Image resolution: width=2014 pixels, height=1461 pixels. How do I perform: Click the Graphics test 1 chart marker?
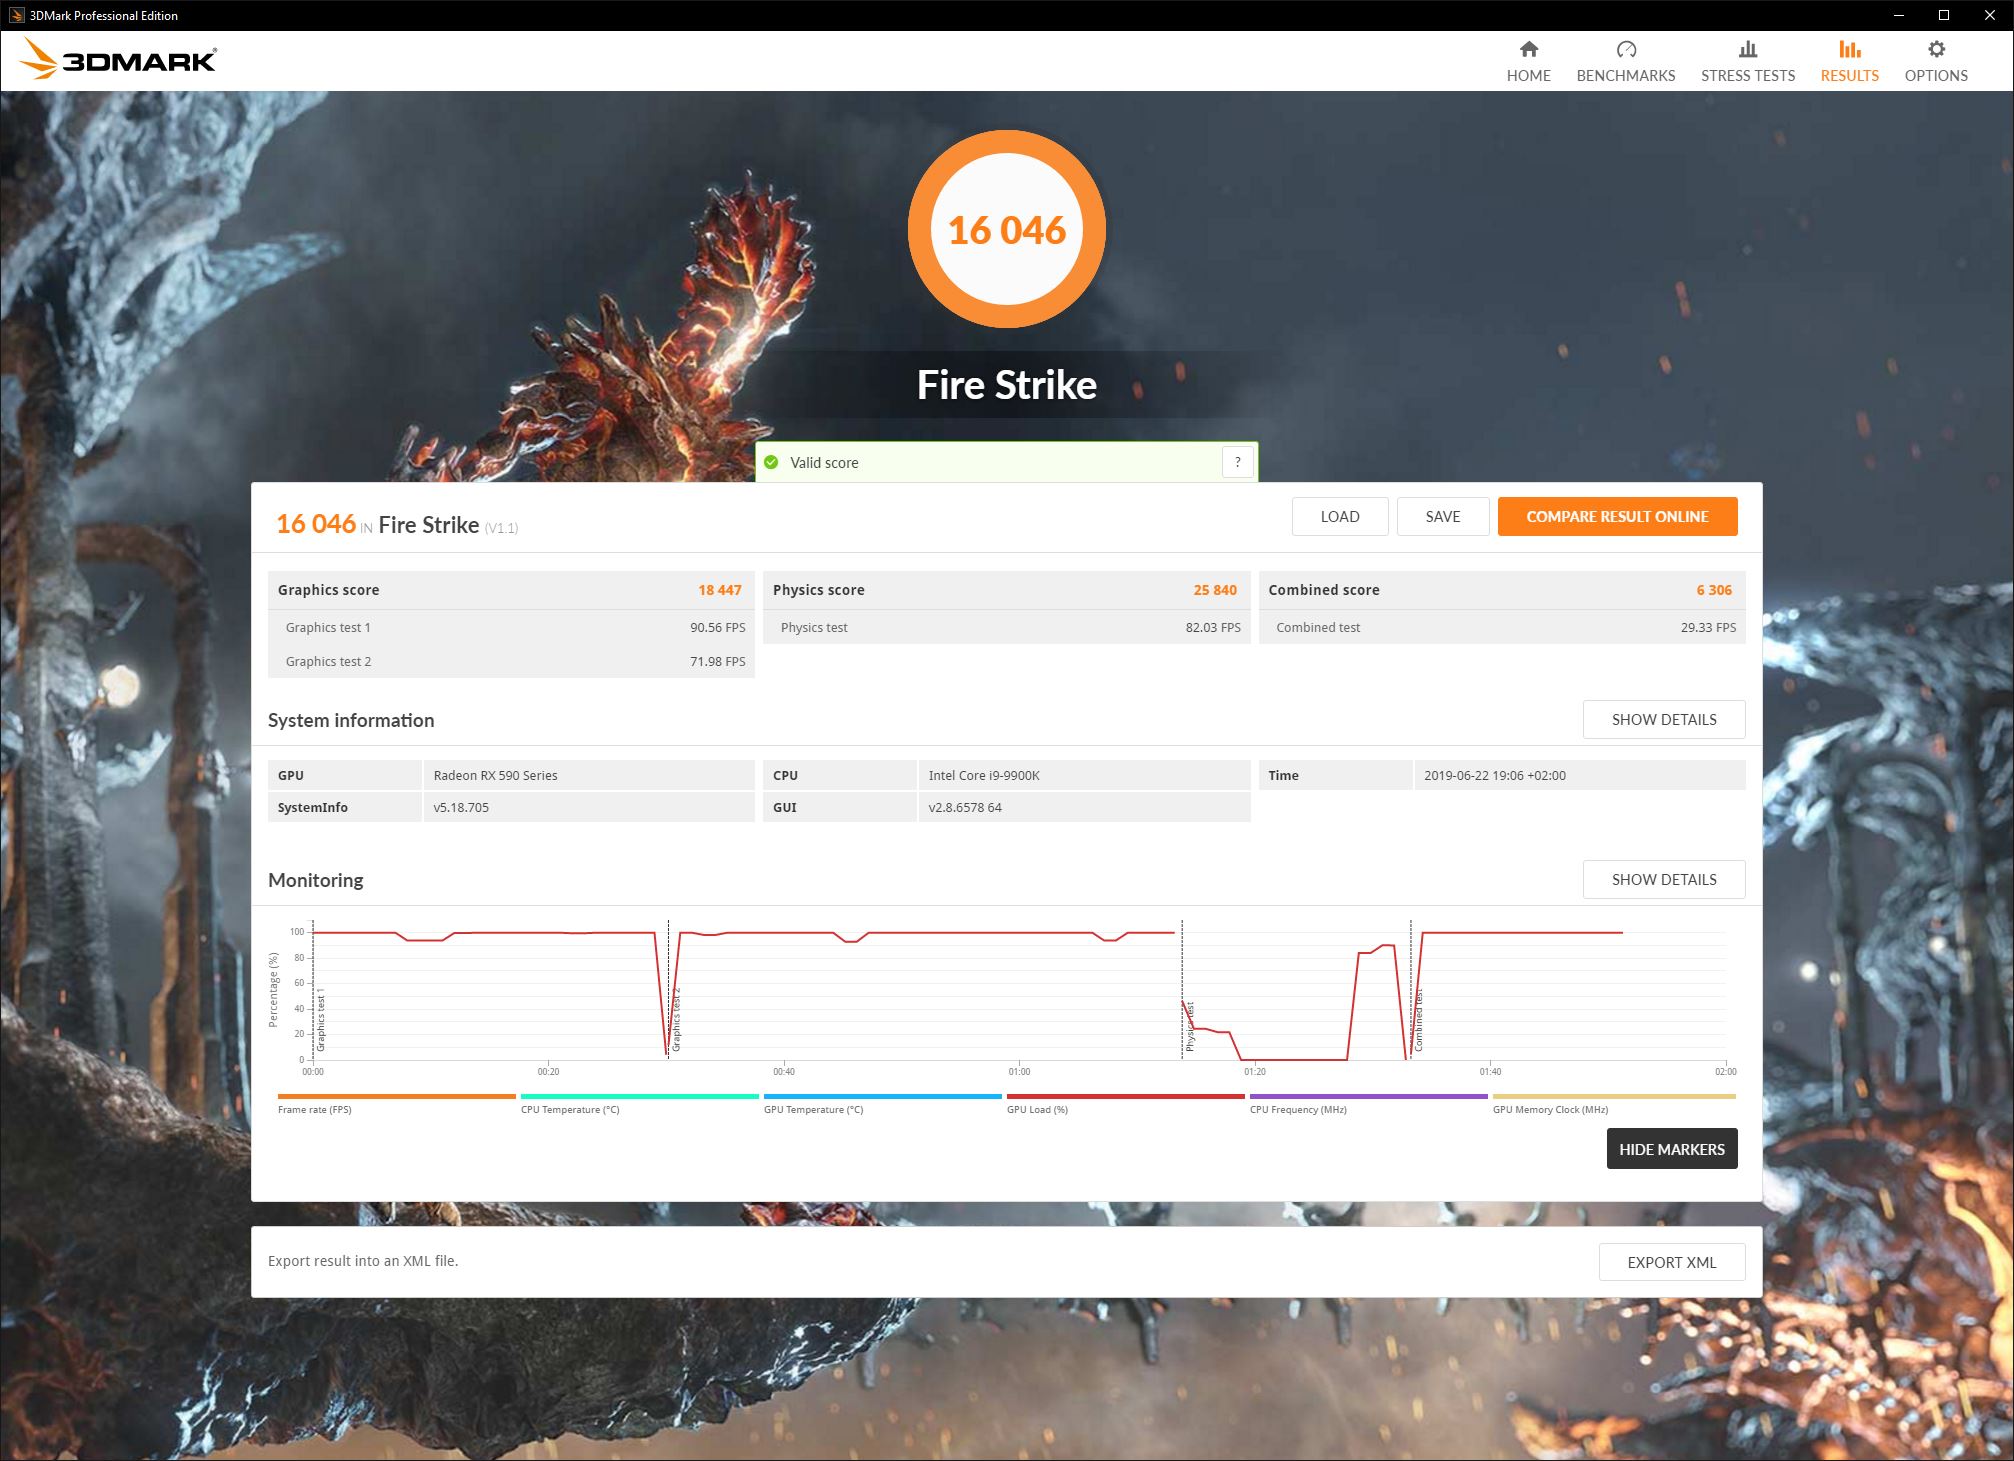click(x=320, y=1020)
